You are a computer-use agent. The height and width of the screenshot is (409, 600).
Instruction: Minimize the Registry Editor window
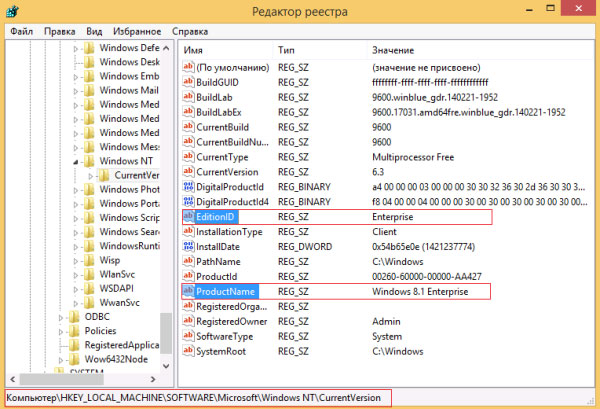[530, 9]
